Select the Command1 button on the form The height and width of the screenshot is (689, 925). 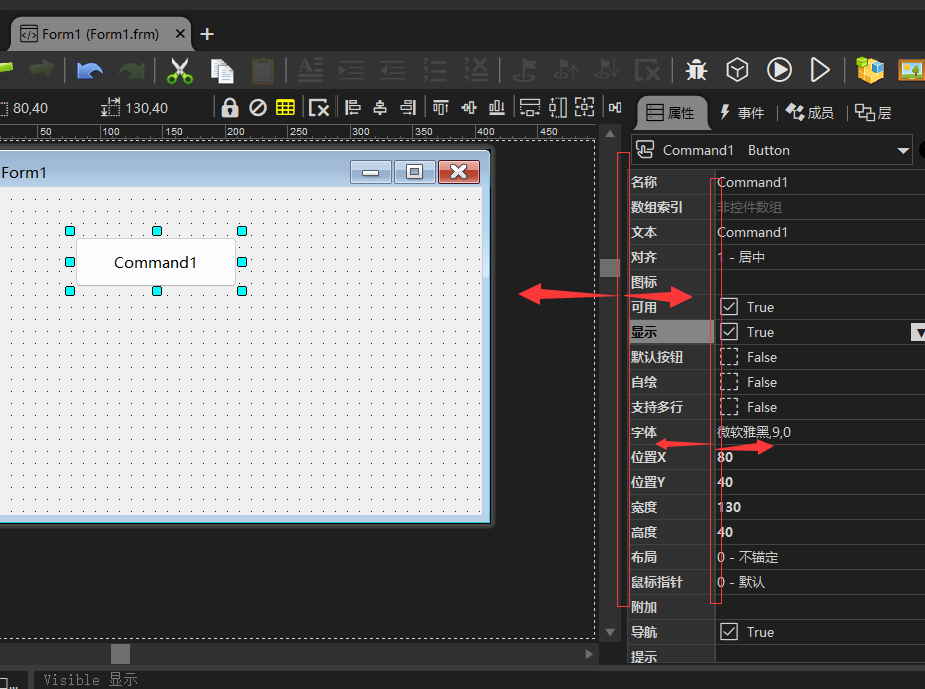(156, 262)
